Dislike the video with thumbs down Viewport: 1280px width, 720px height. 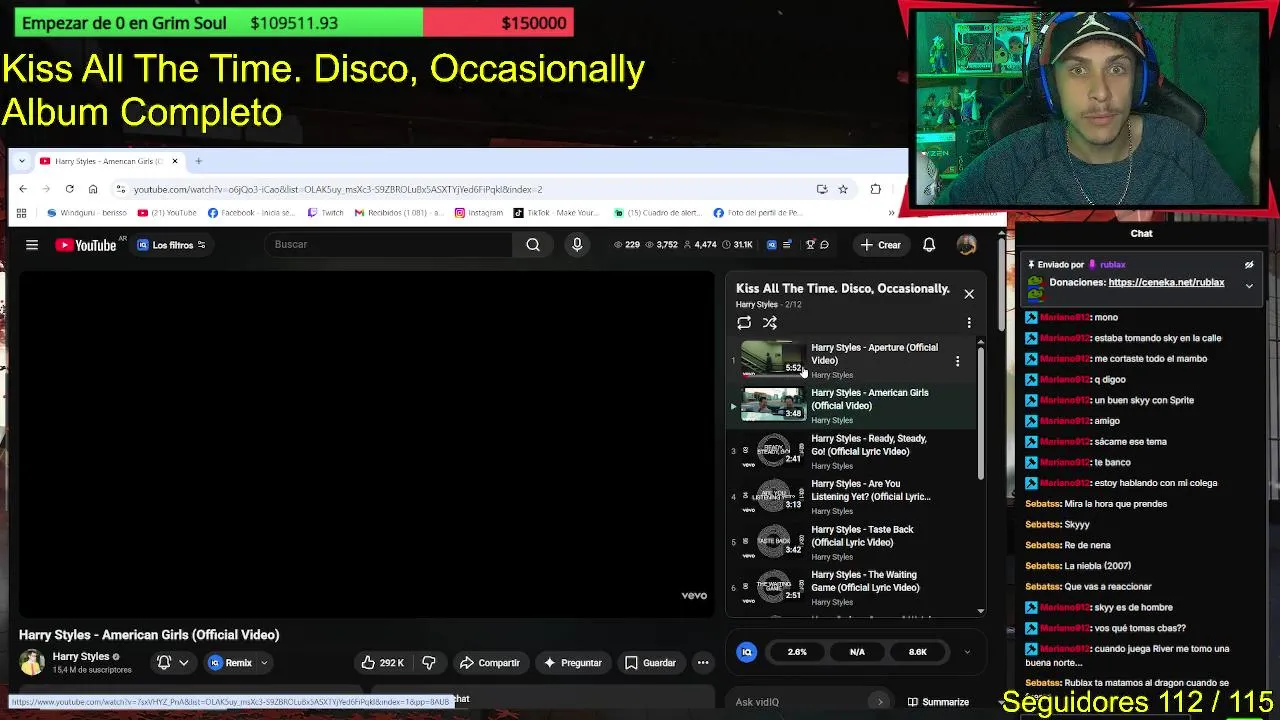pyautogui.click(x=429, y=663)
